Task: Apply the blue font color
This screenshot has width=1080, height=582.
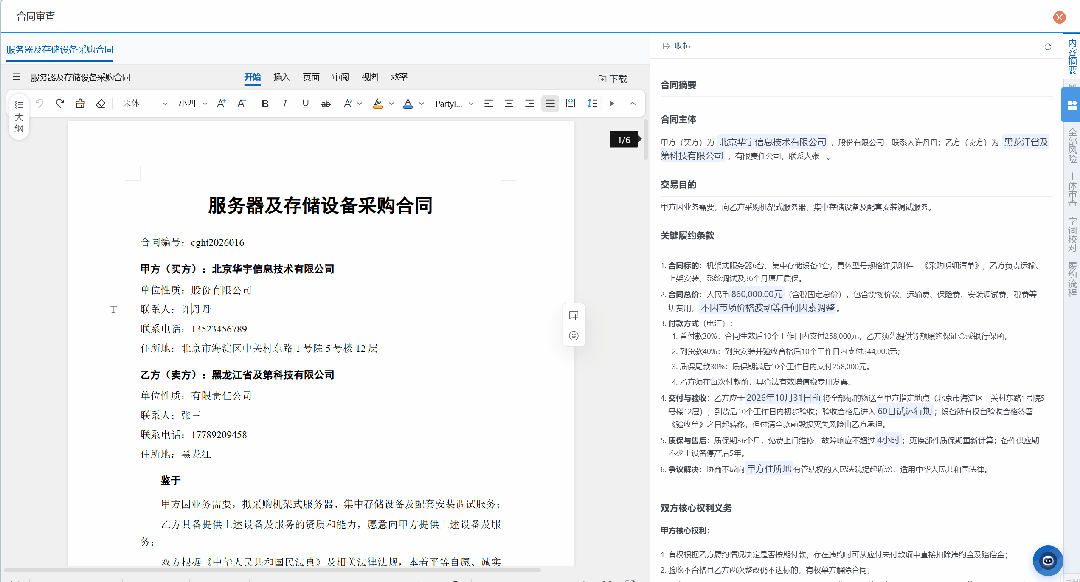Action: tap(408, 103)
